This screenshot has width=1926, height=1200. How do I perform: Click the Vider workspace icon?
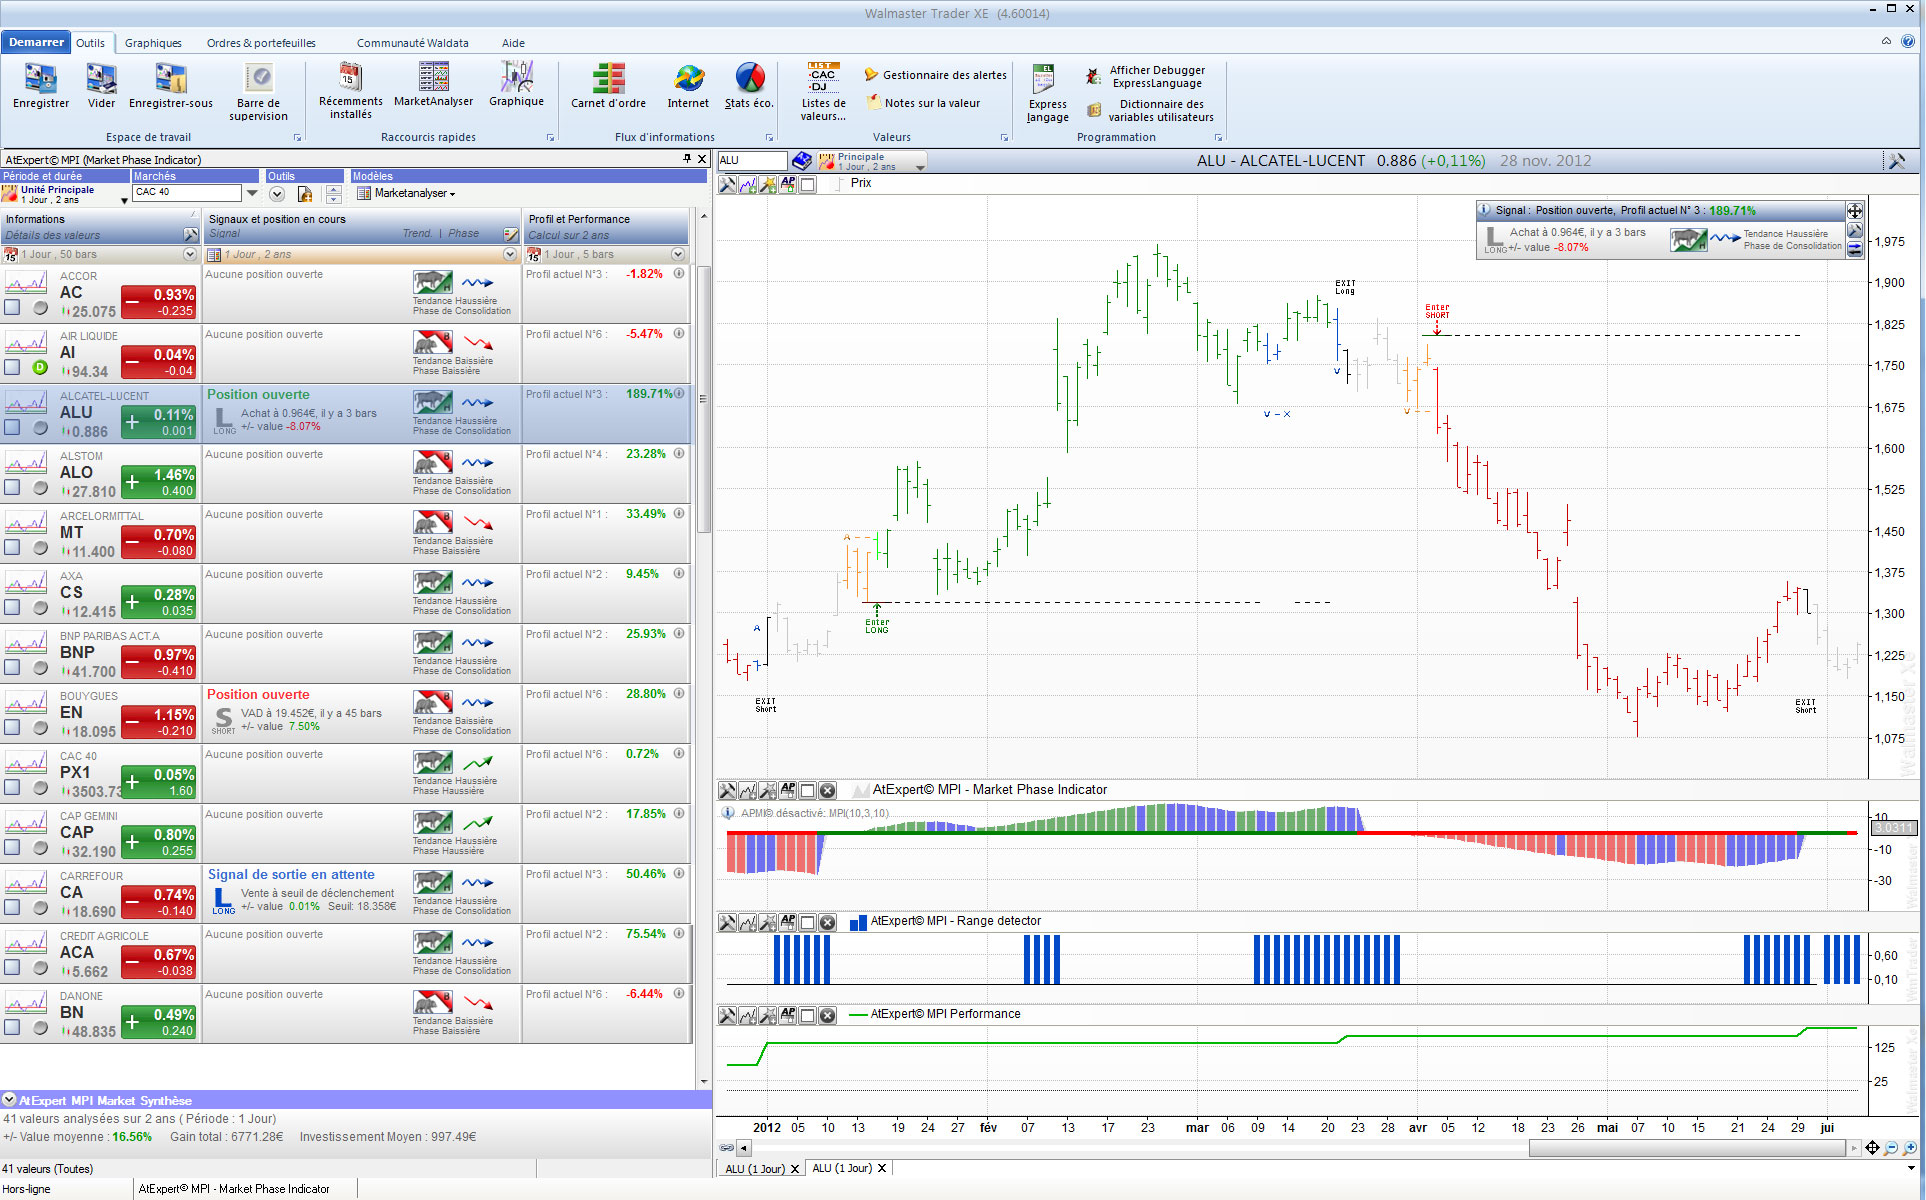coord(101,86)
